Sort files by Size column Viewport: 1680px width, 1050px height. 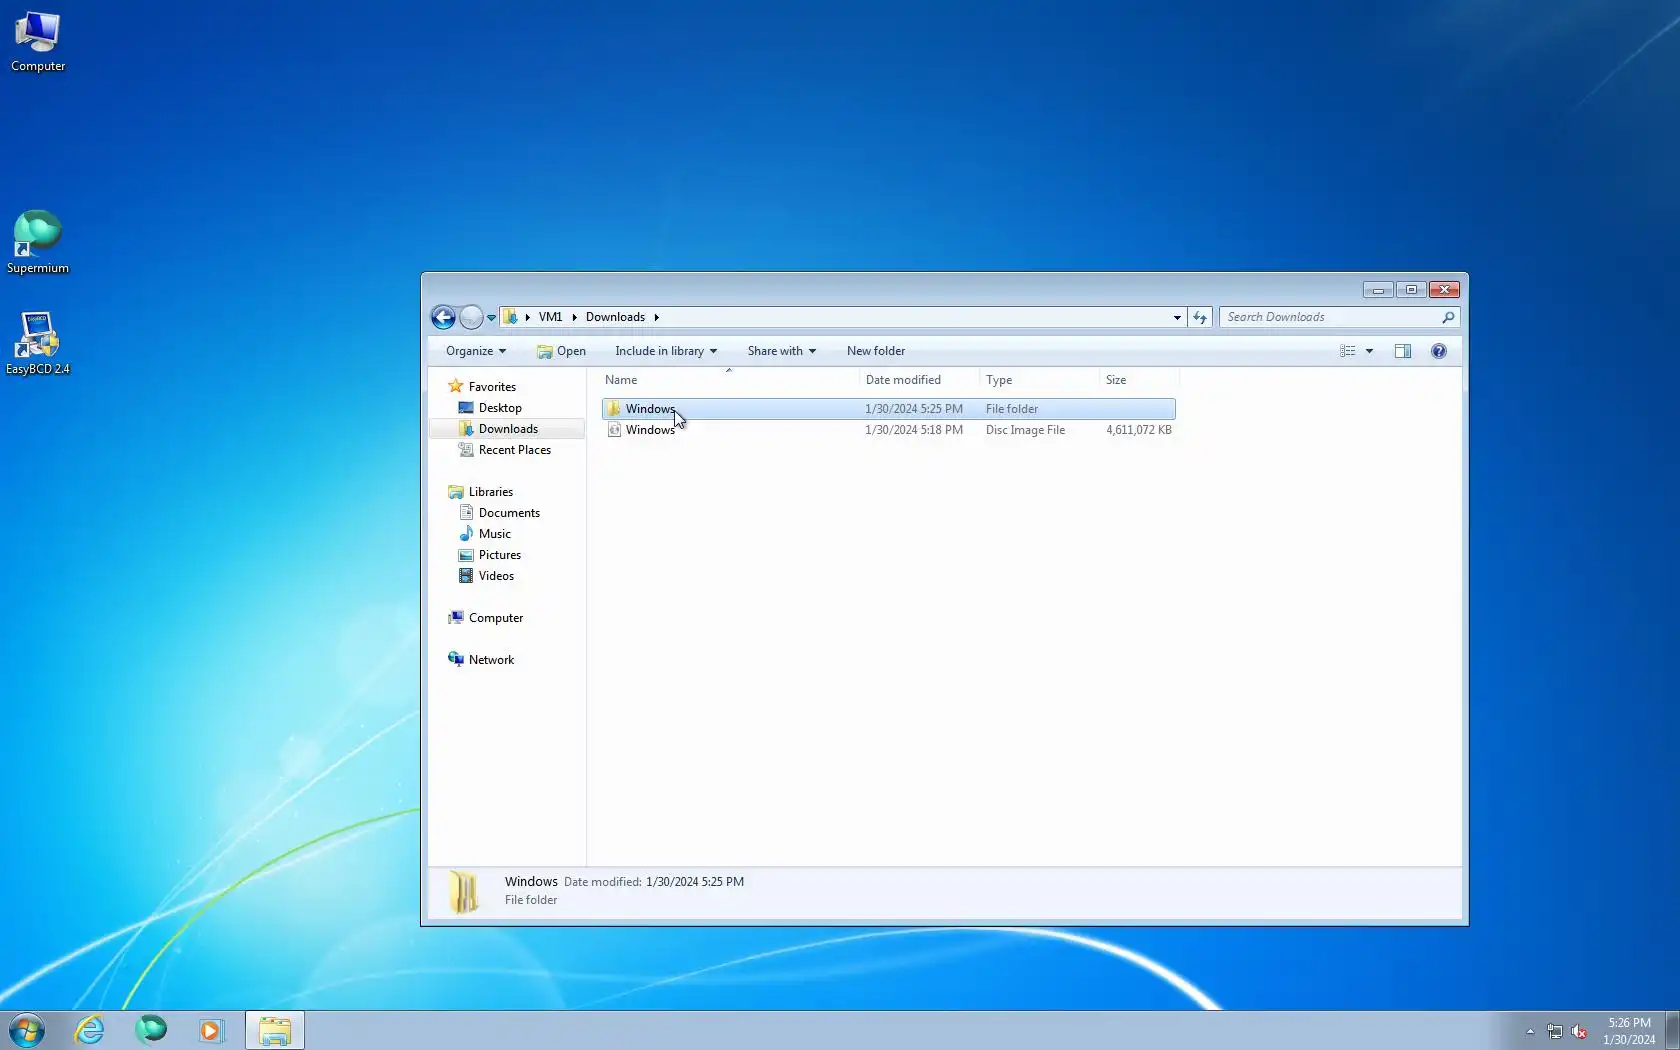tap(1139, 380)
